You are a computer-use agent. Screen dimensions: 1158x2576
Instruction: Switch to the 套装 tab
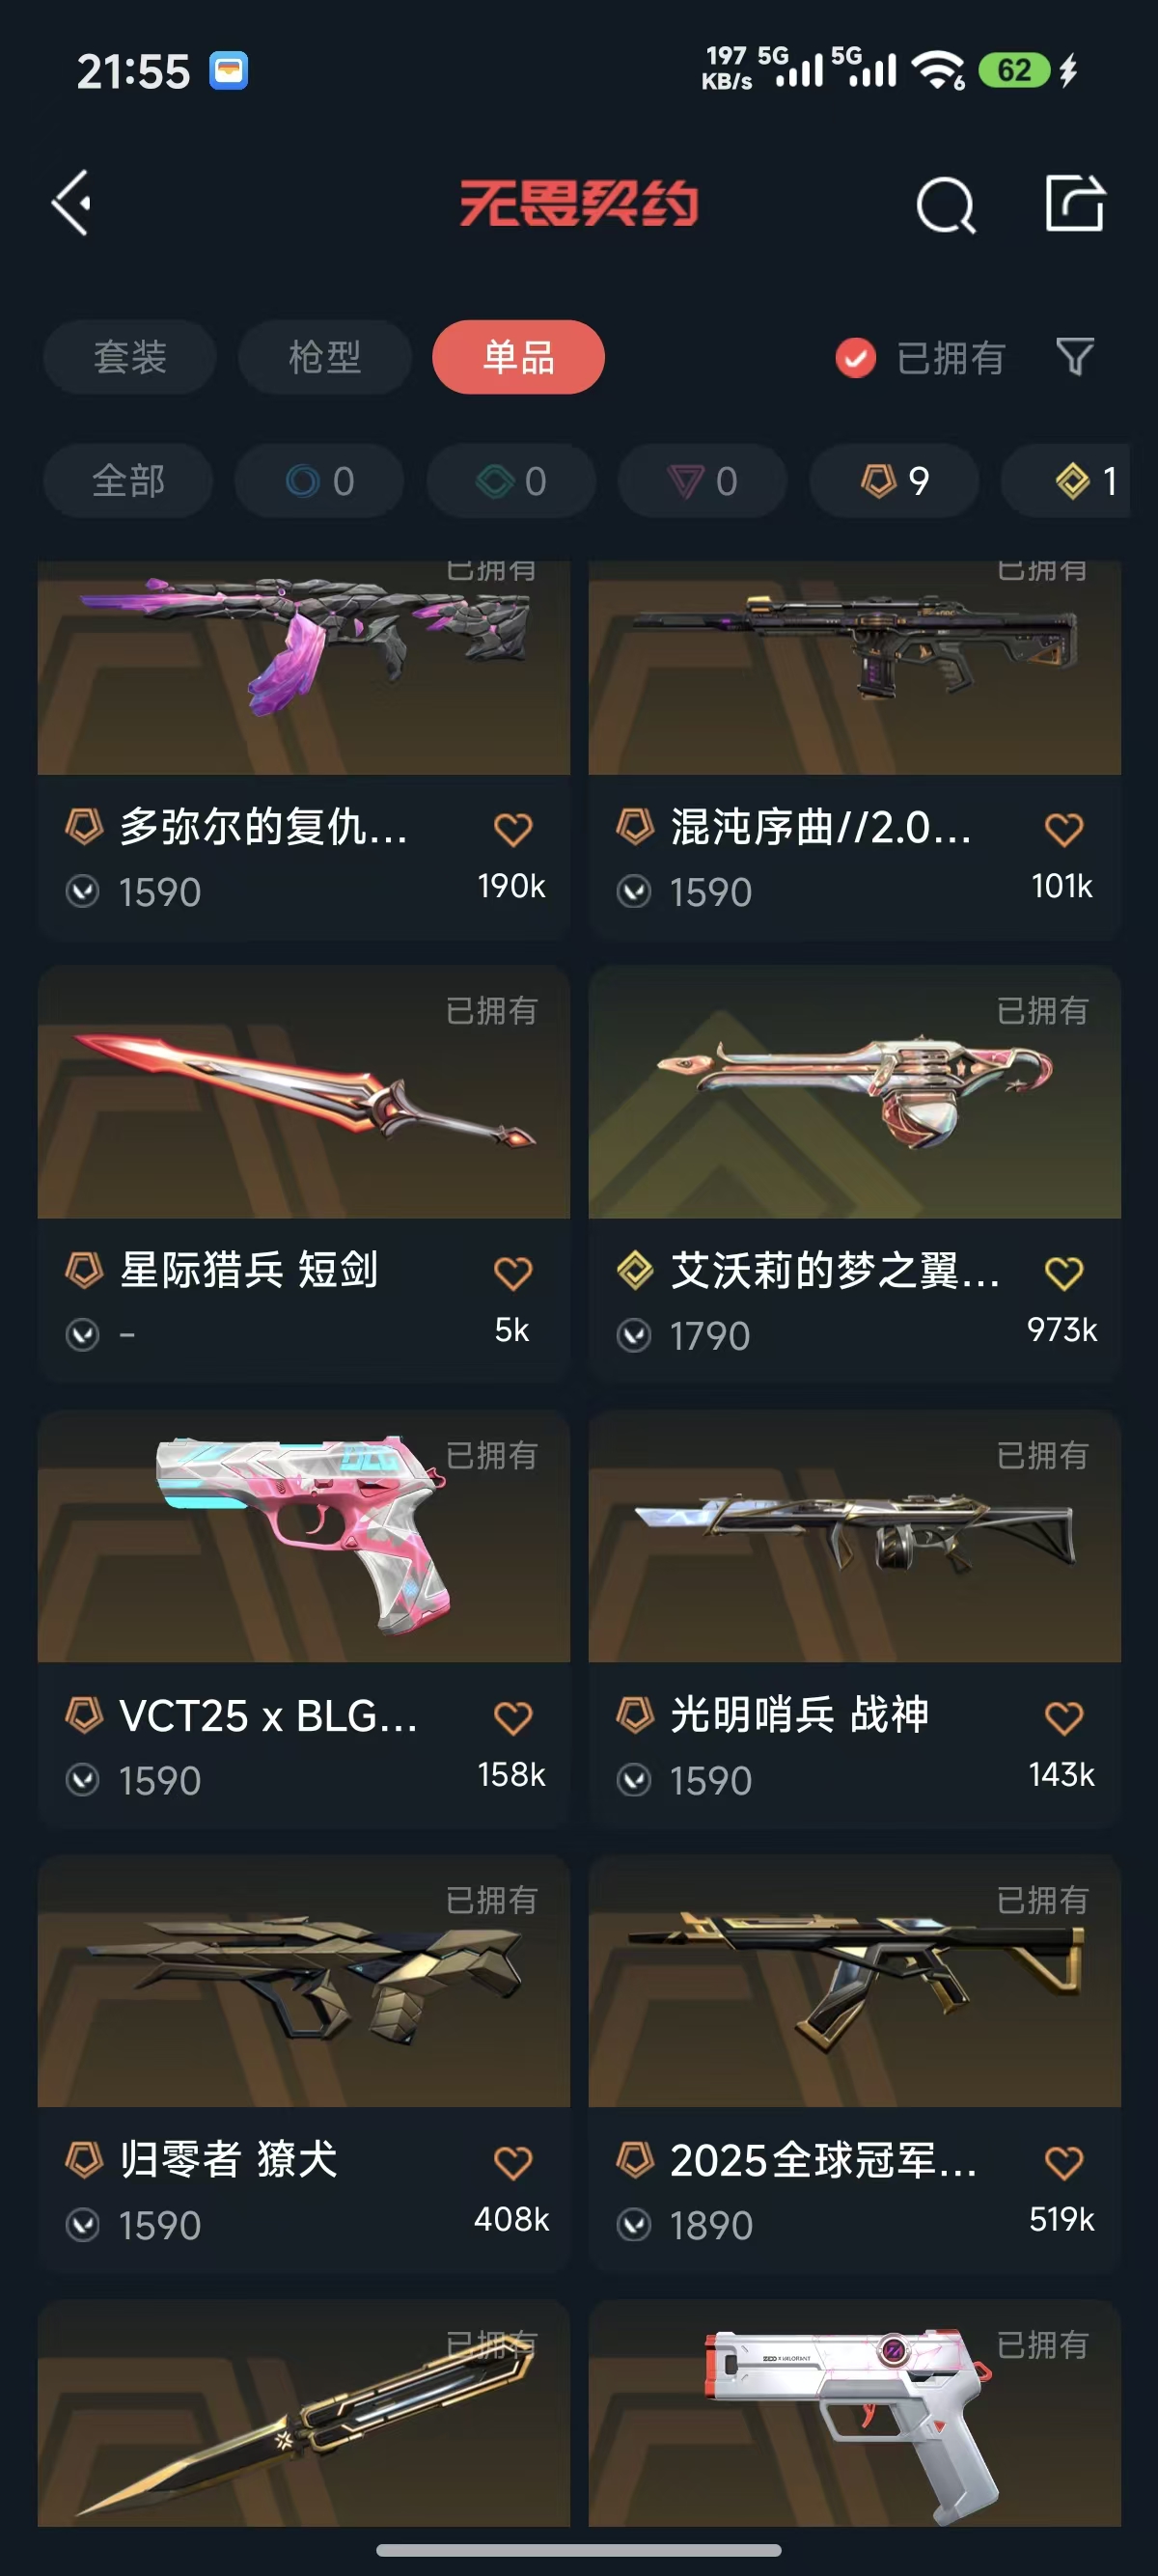pyautogui.click(x=129, y=357)
